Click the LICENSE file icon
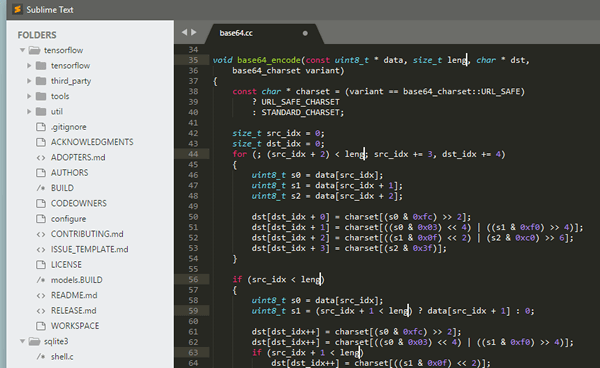 pos(41,264)
